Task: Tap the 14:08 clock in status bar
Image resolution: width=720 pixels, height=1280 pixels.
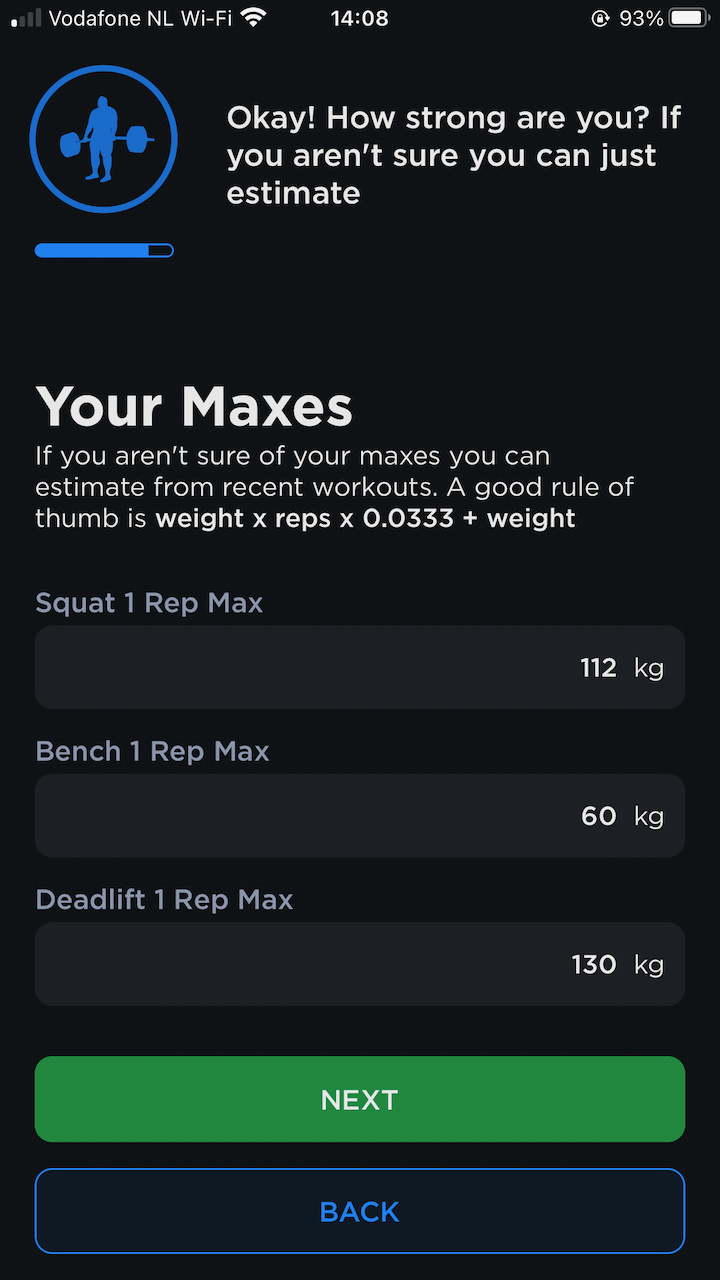Action: tap(359, 18)
